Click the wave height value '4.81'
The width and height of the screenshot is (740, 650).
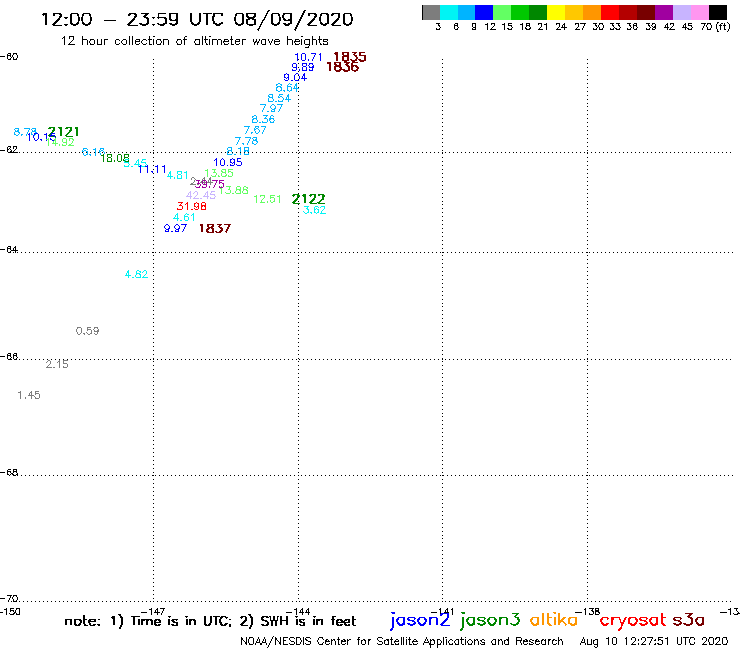click(178, 175)
